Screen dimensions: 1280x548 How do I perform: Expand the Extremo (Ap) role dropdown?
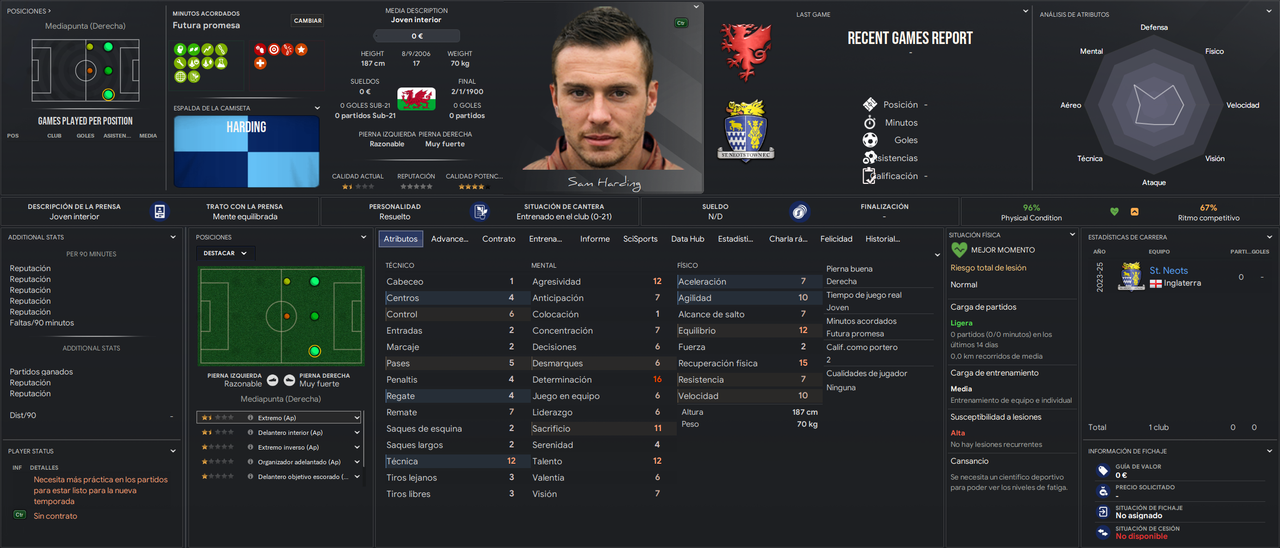coord(356,418)
